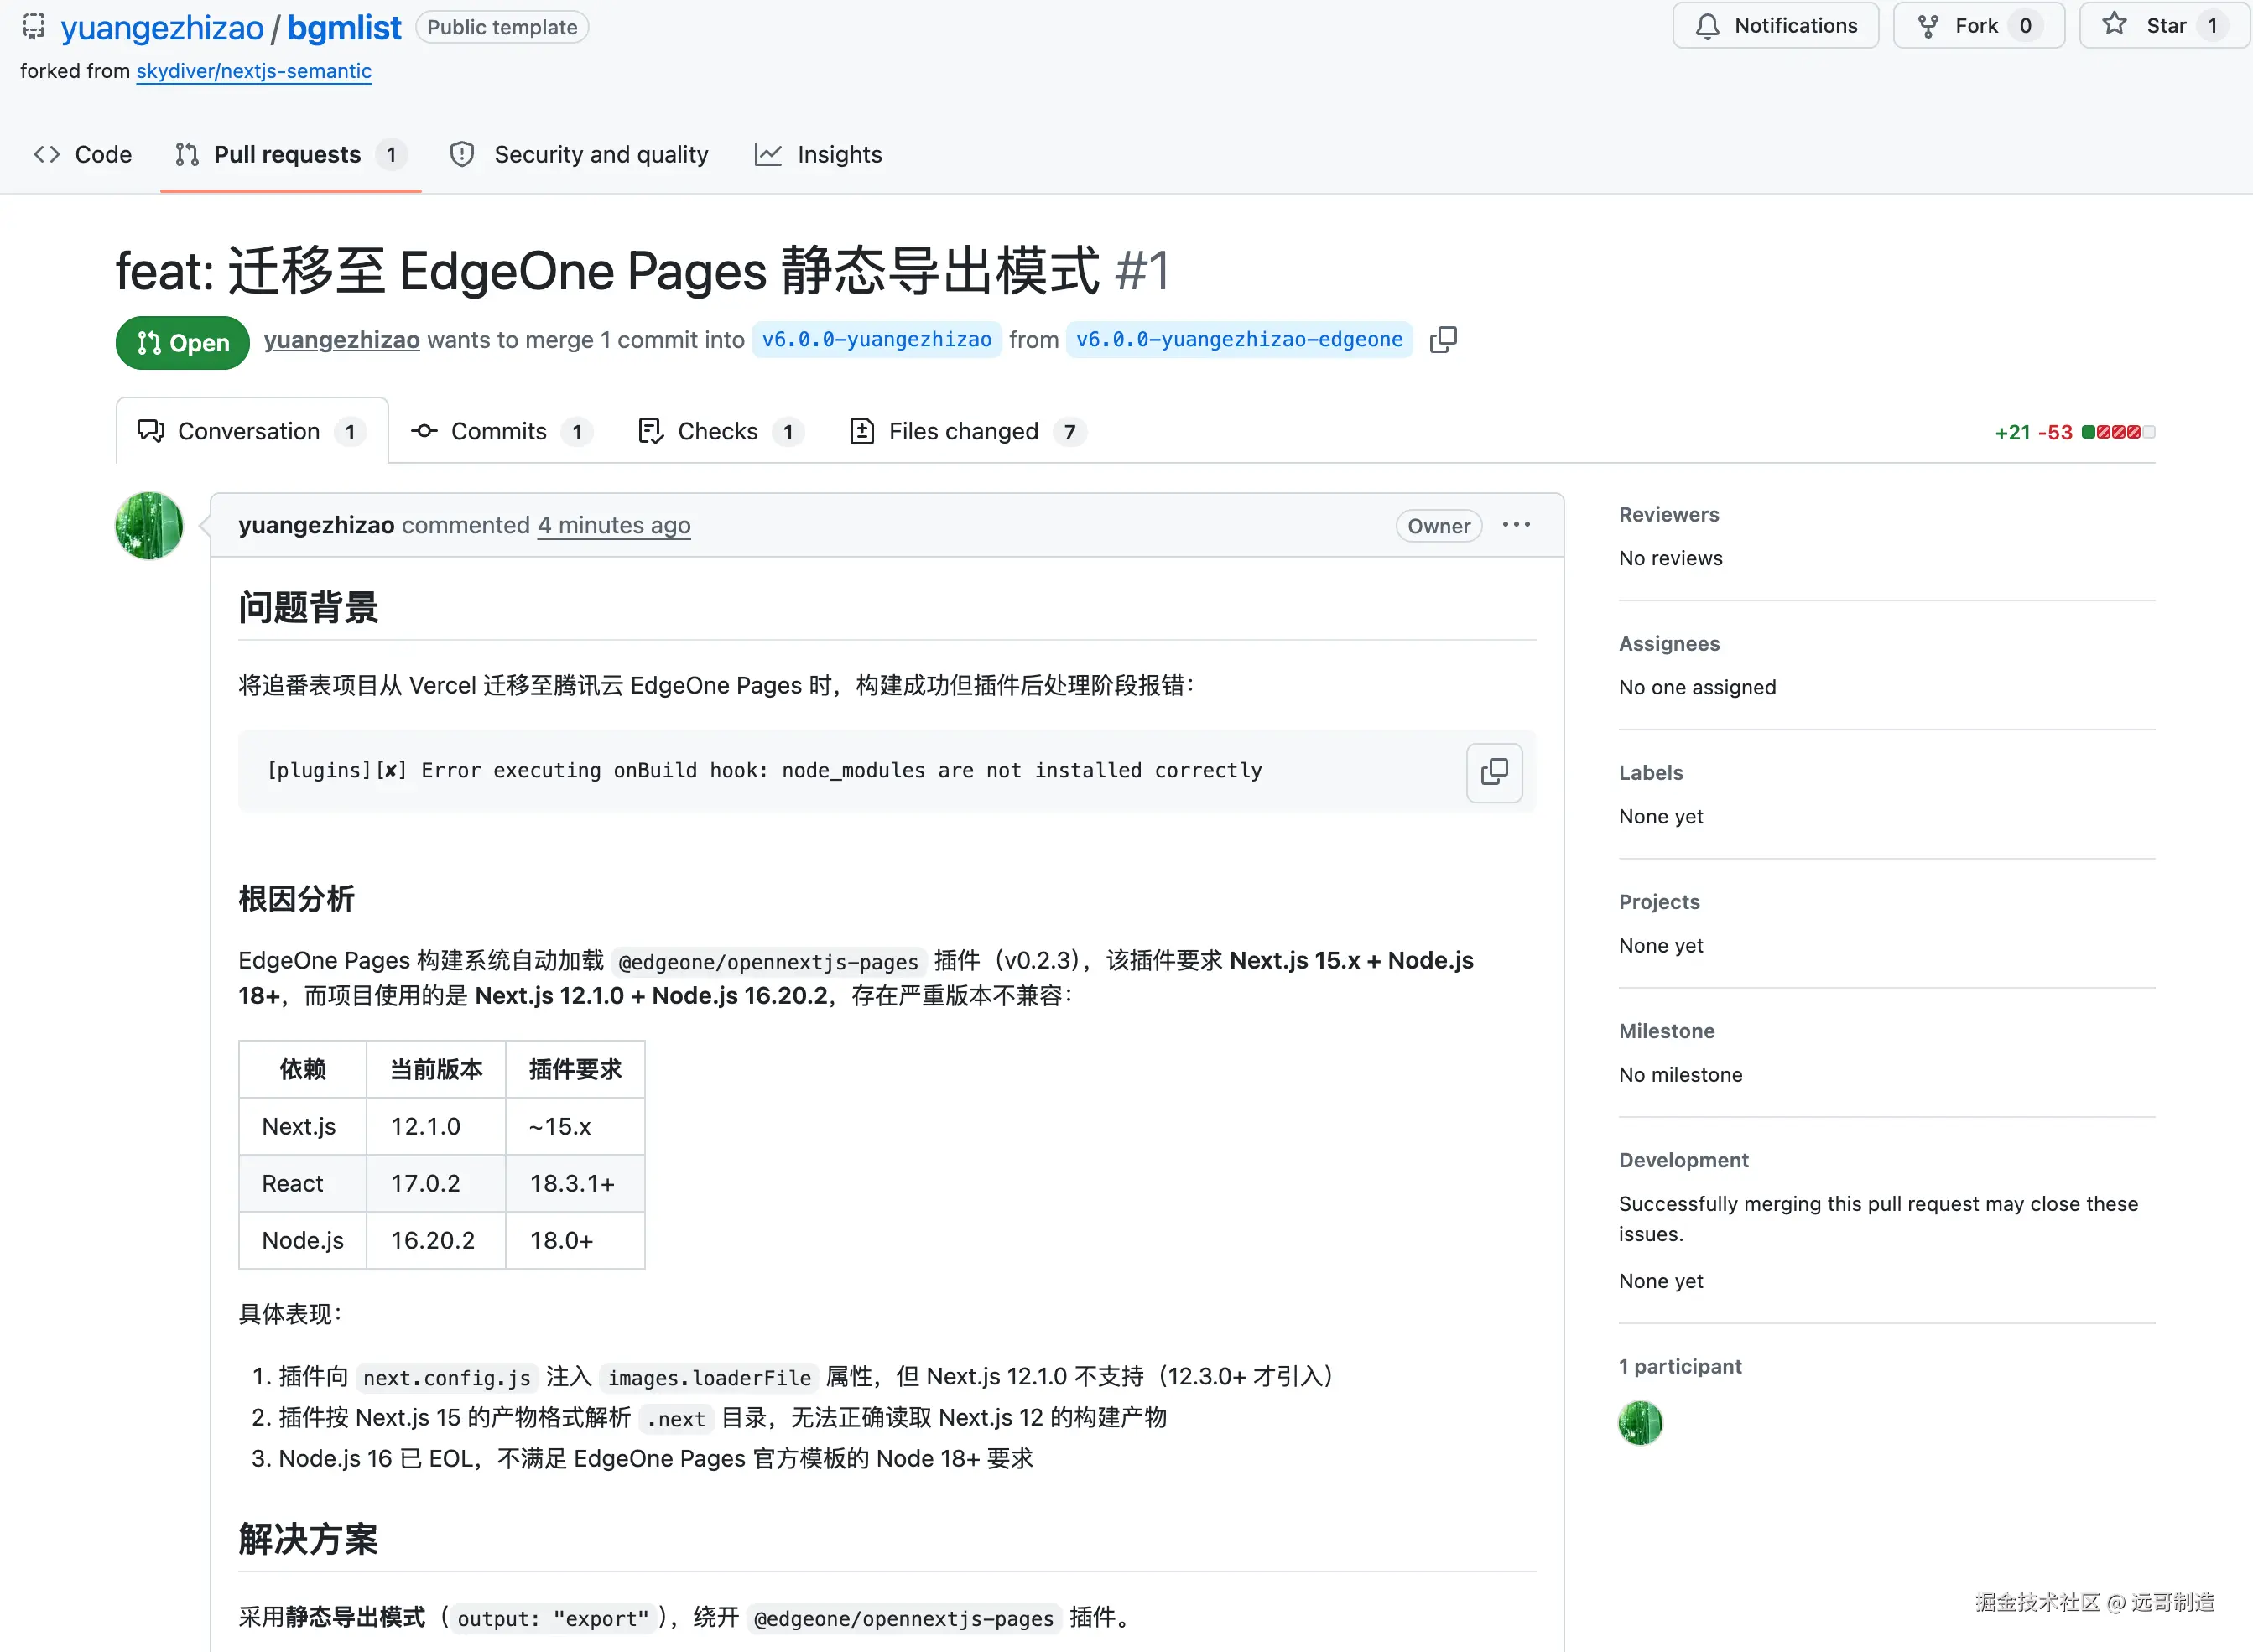Copy the error code block contents
The height and width of the screenshot is (1652, 2253).
point(1494,772)
